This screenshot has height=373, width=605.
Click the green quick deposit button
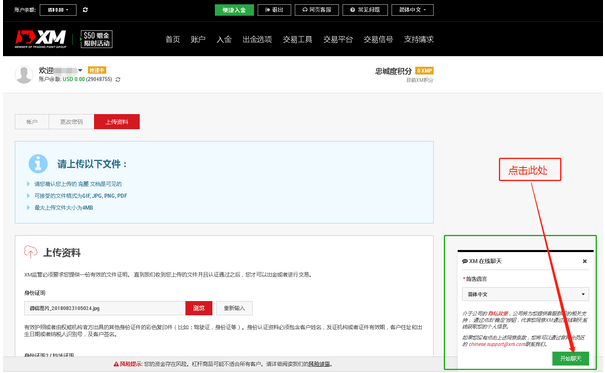tap(234, 10)
